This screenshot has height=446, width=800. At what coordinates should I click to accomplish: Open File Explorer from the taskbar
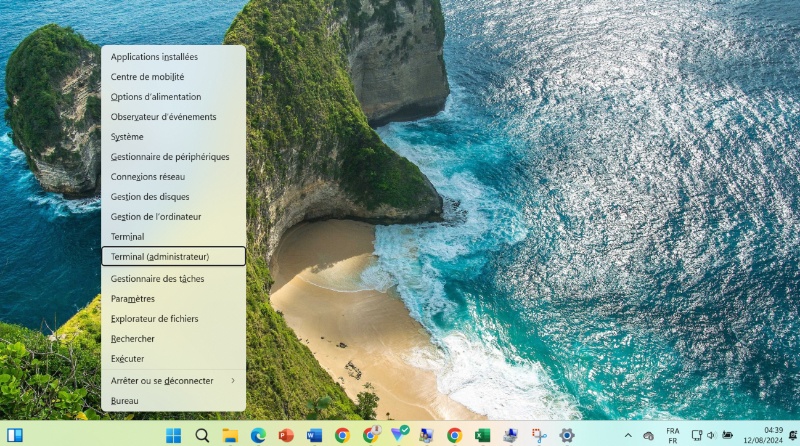[x=230, y=435]
